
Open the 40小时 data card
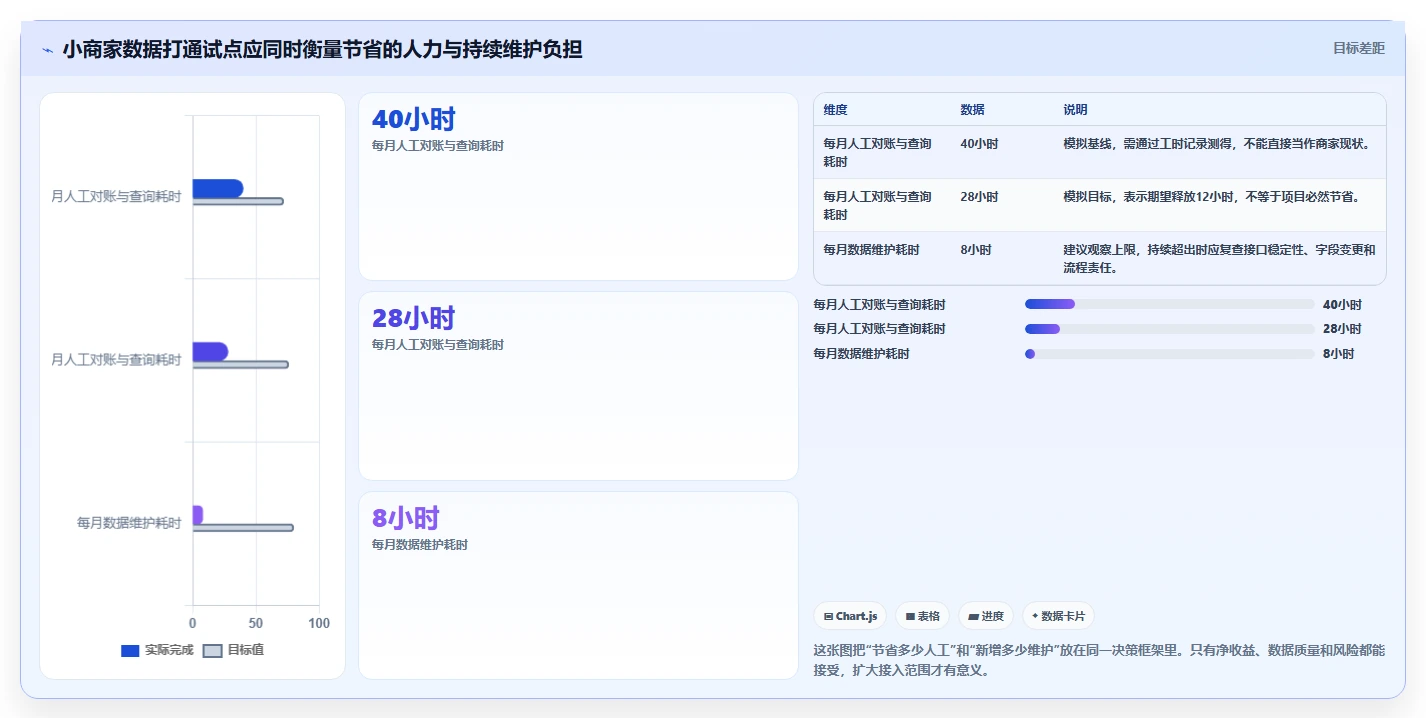pos(578,187)
